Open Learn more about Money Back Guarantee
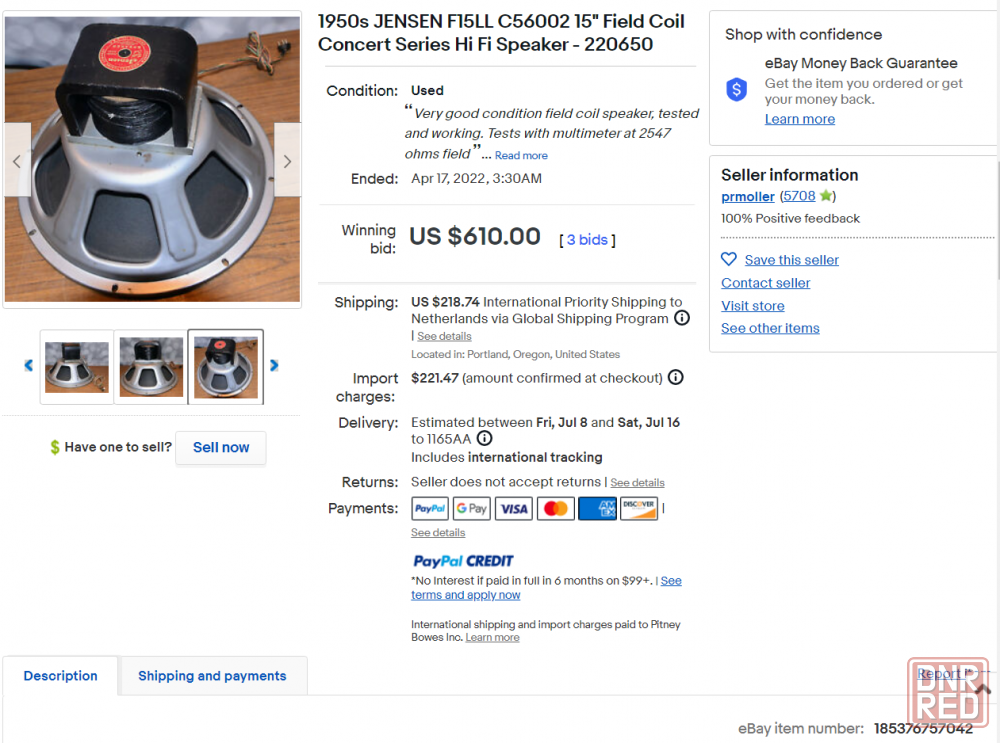Image resolution: width=1000 pixels, height=743 pixels. (x=800, y=119)
